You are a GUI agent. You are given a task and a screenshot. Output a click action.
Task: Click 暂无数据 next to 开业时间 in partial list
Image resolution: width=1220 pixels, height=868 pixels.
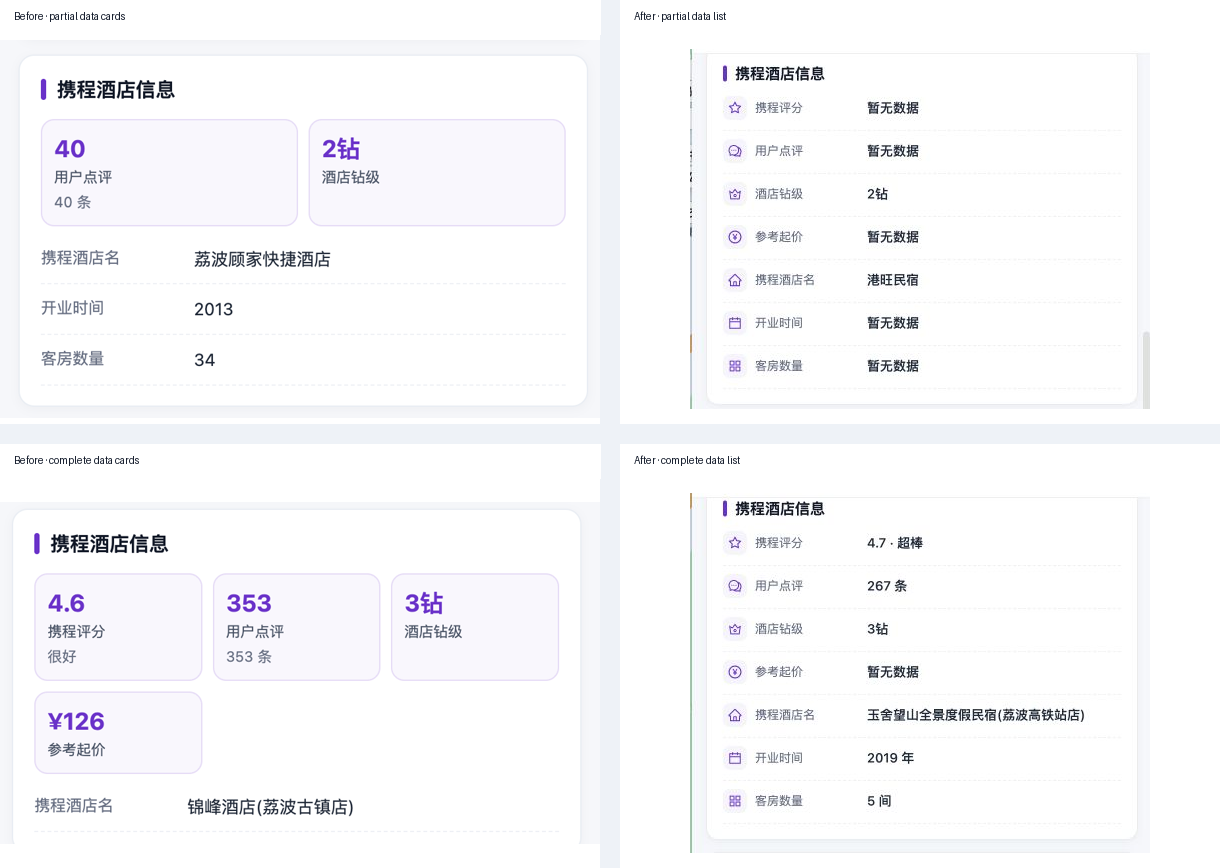click(x=893, y=323)
